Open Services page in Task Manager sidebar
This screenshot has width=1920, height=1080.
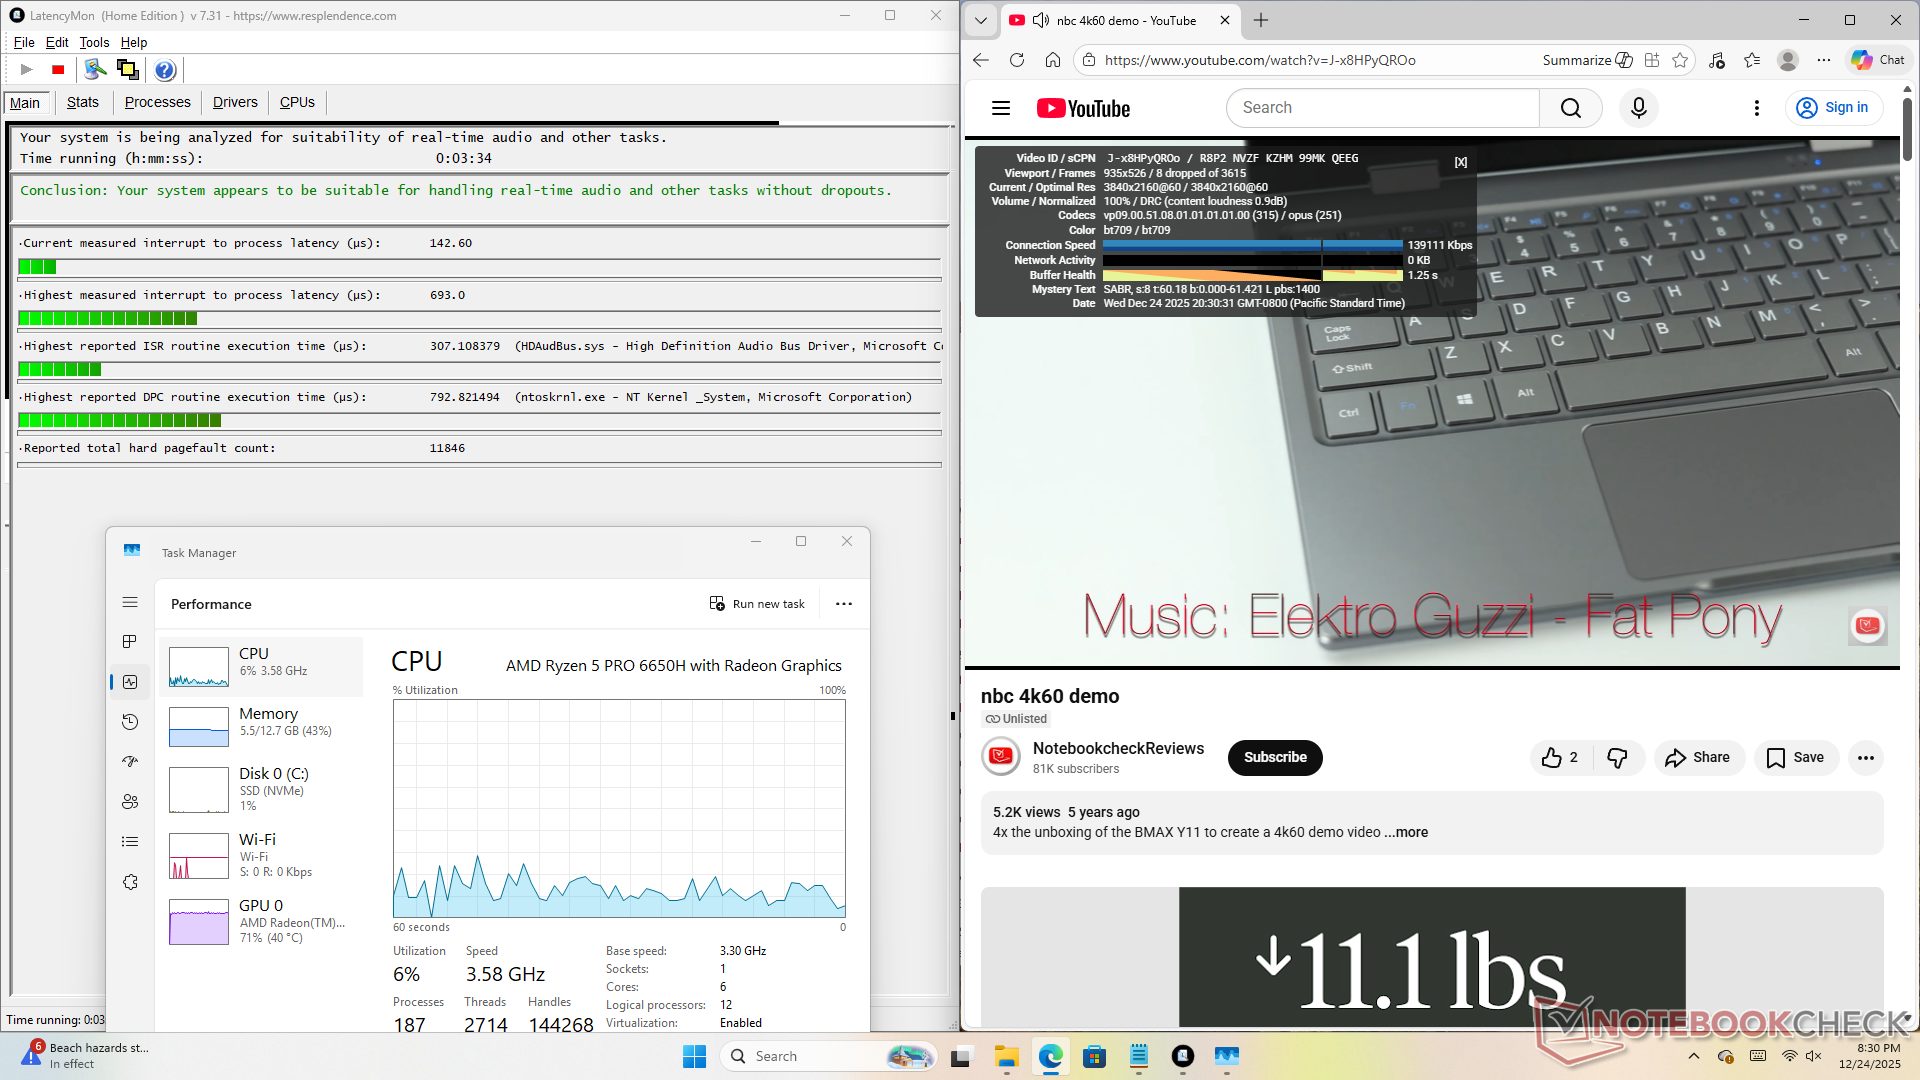(130, 882)
